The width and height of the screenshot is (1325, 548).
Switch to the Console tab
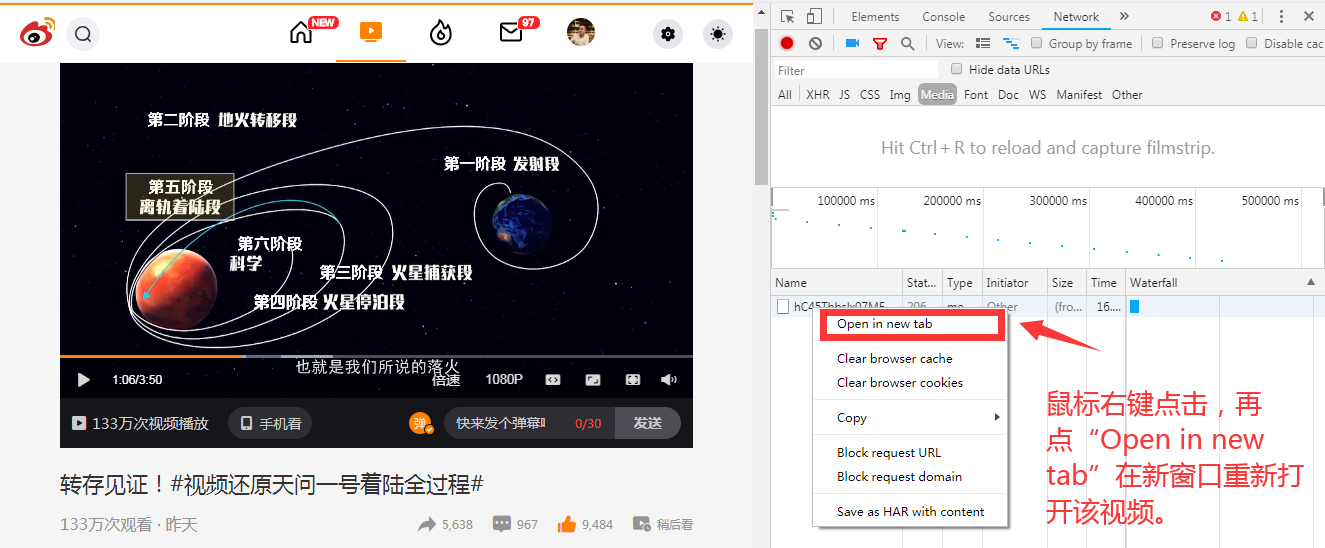click(x=944, y=17)
